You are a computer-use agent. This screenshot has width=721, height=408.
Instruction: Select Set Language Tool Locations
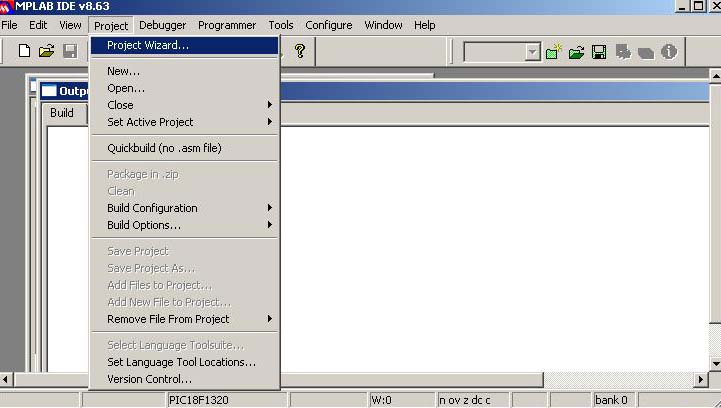coord(181,362)
